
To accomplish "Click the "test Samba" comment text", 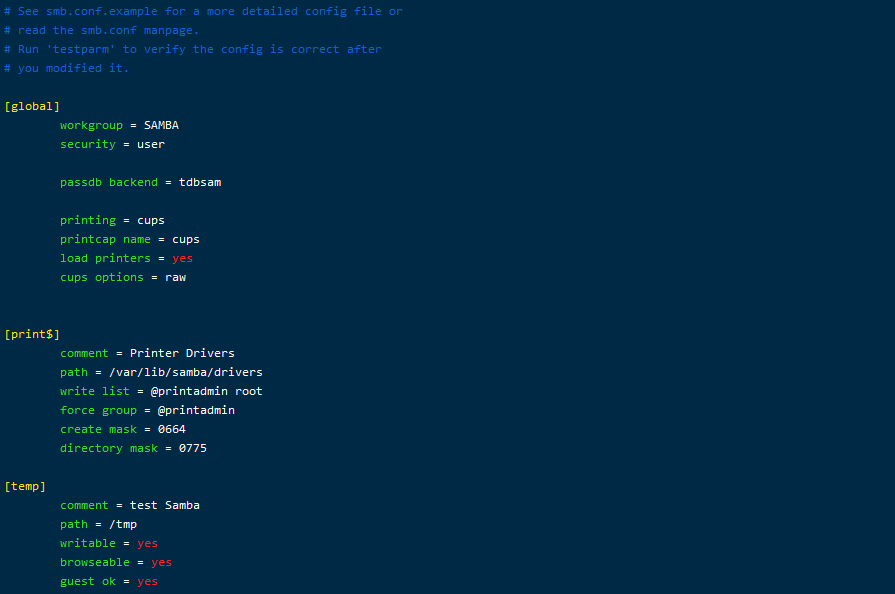I will [x=165, y=505].
